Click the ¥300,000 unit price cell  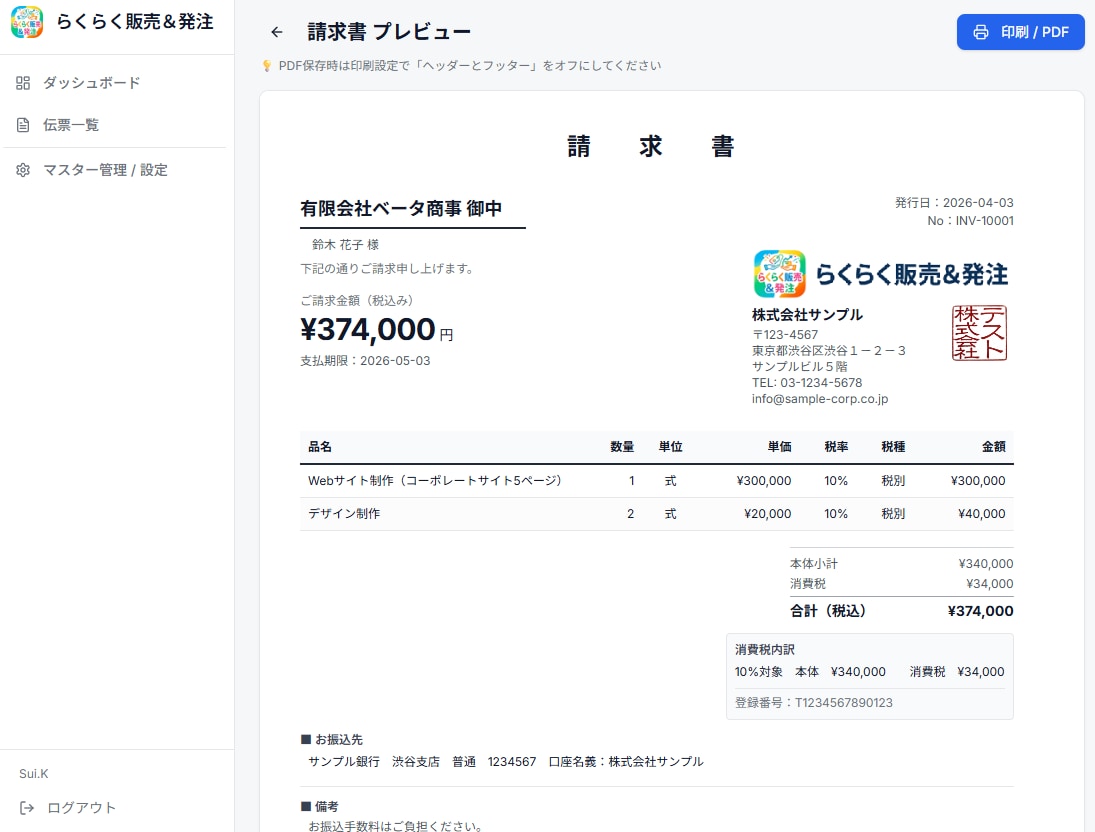[x=763, y=481]
